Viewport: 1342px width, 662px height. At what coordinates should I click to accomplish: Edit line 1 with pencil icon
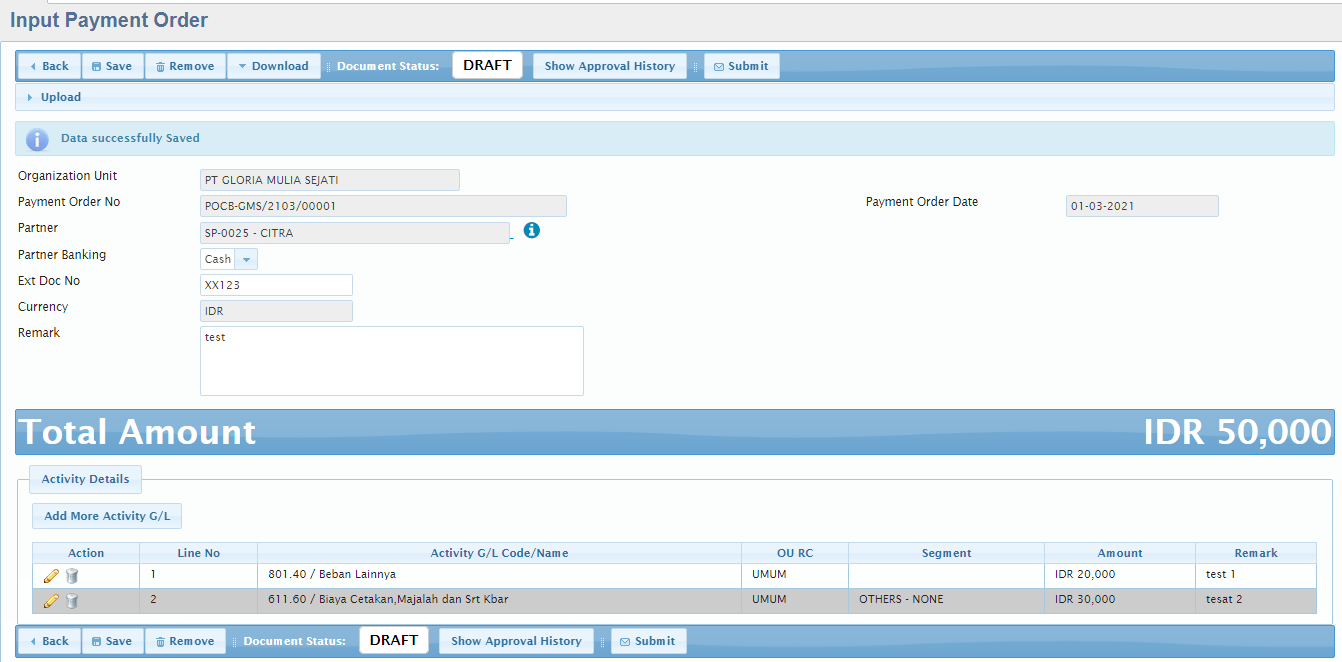point(51,576)
